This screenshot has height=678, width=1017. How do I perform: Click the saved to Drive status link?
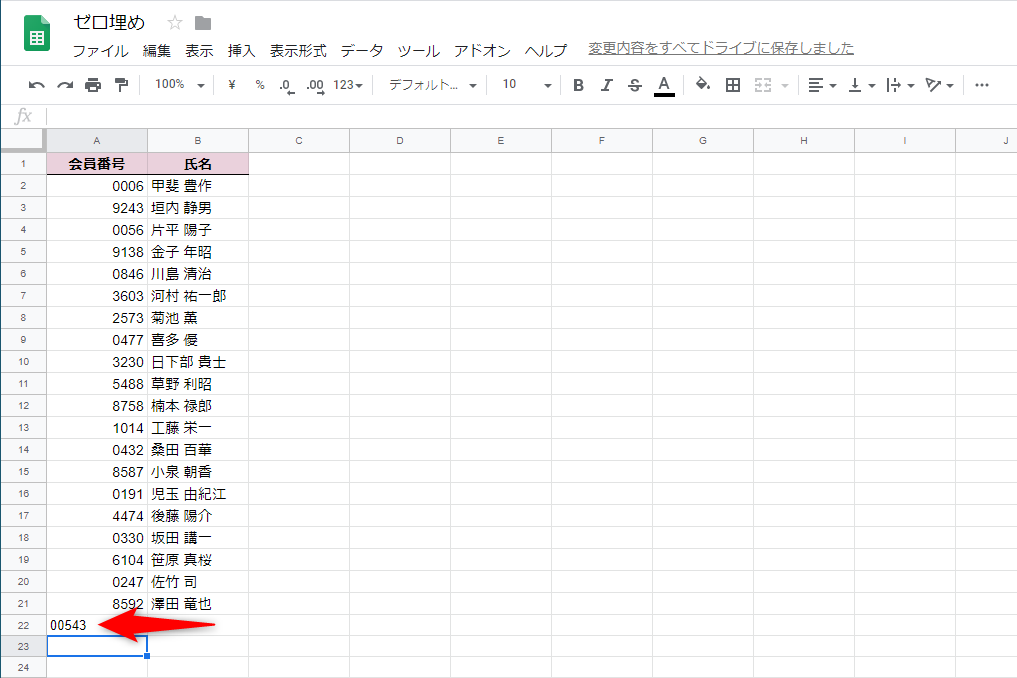click(x=721, y=48)
